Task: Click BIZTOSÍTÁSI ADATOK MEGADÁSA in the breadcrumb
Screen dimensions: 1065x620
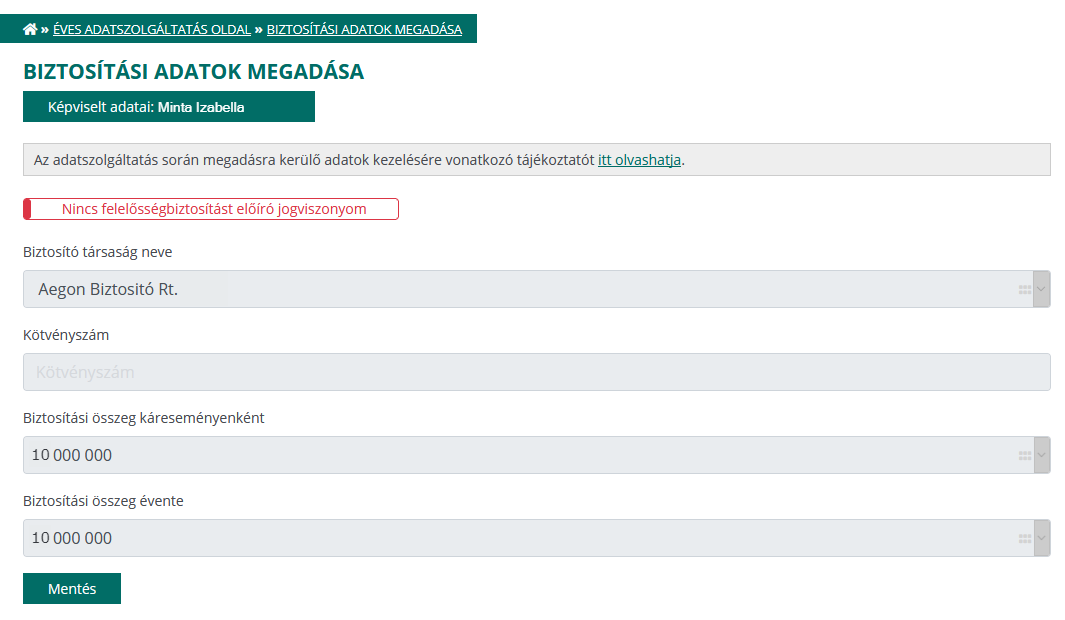Action: 366,29
